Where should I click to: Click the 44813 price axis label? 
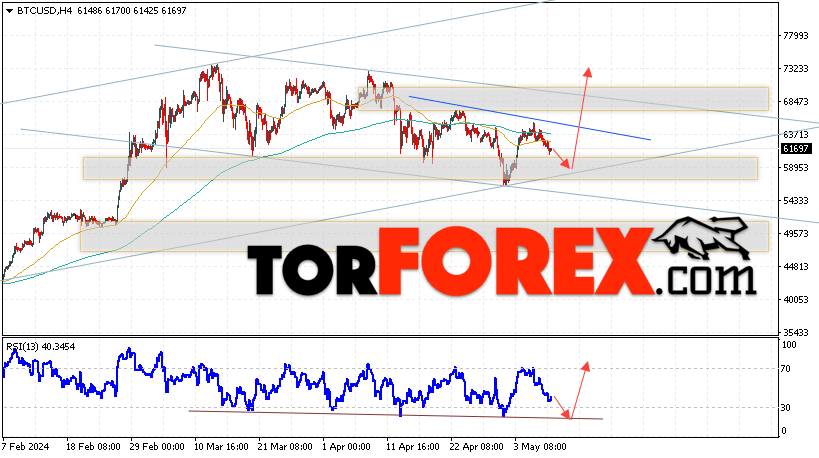(x=795, y=266)
